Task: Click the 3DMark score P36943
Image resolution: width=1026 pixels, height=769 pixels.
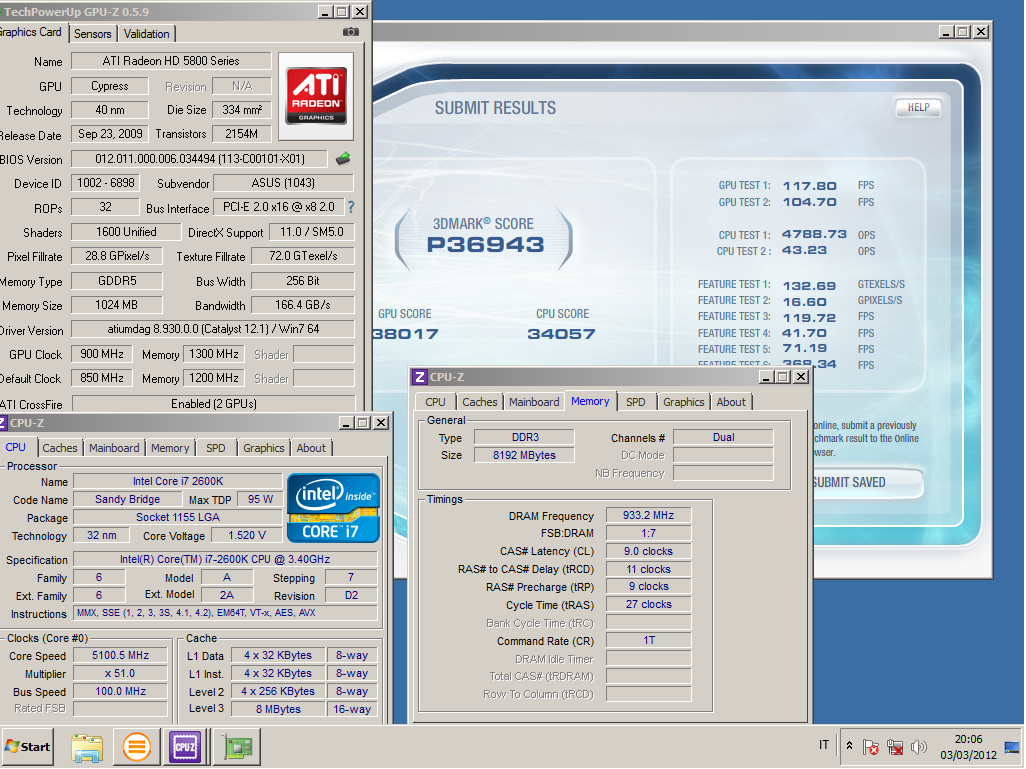Action: [x=486, y=245]
